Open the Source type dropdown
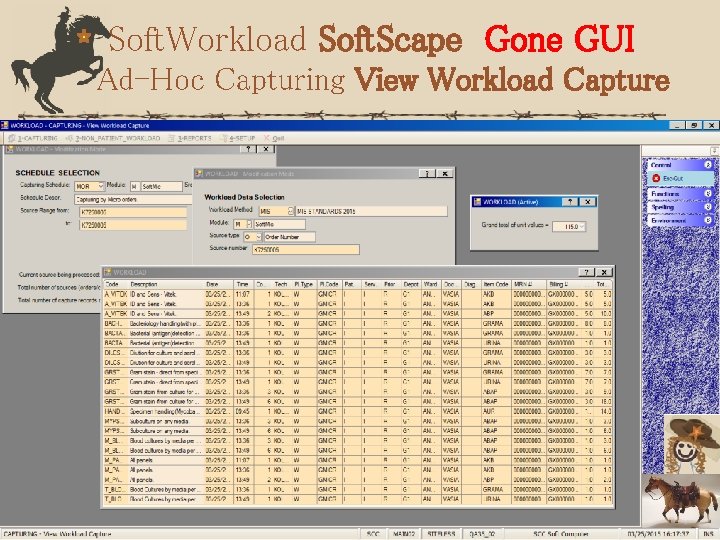The width and height of the screenshot is (720, 540). (x=259, y=237)
